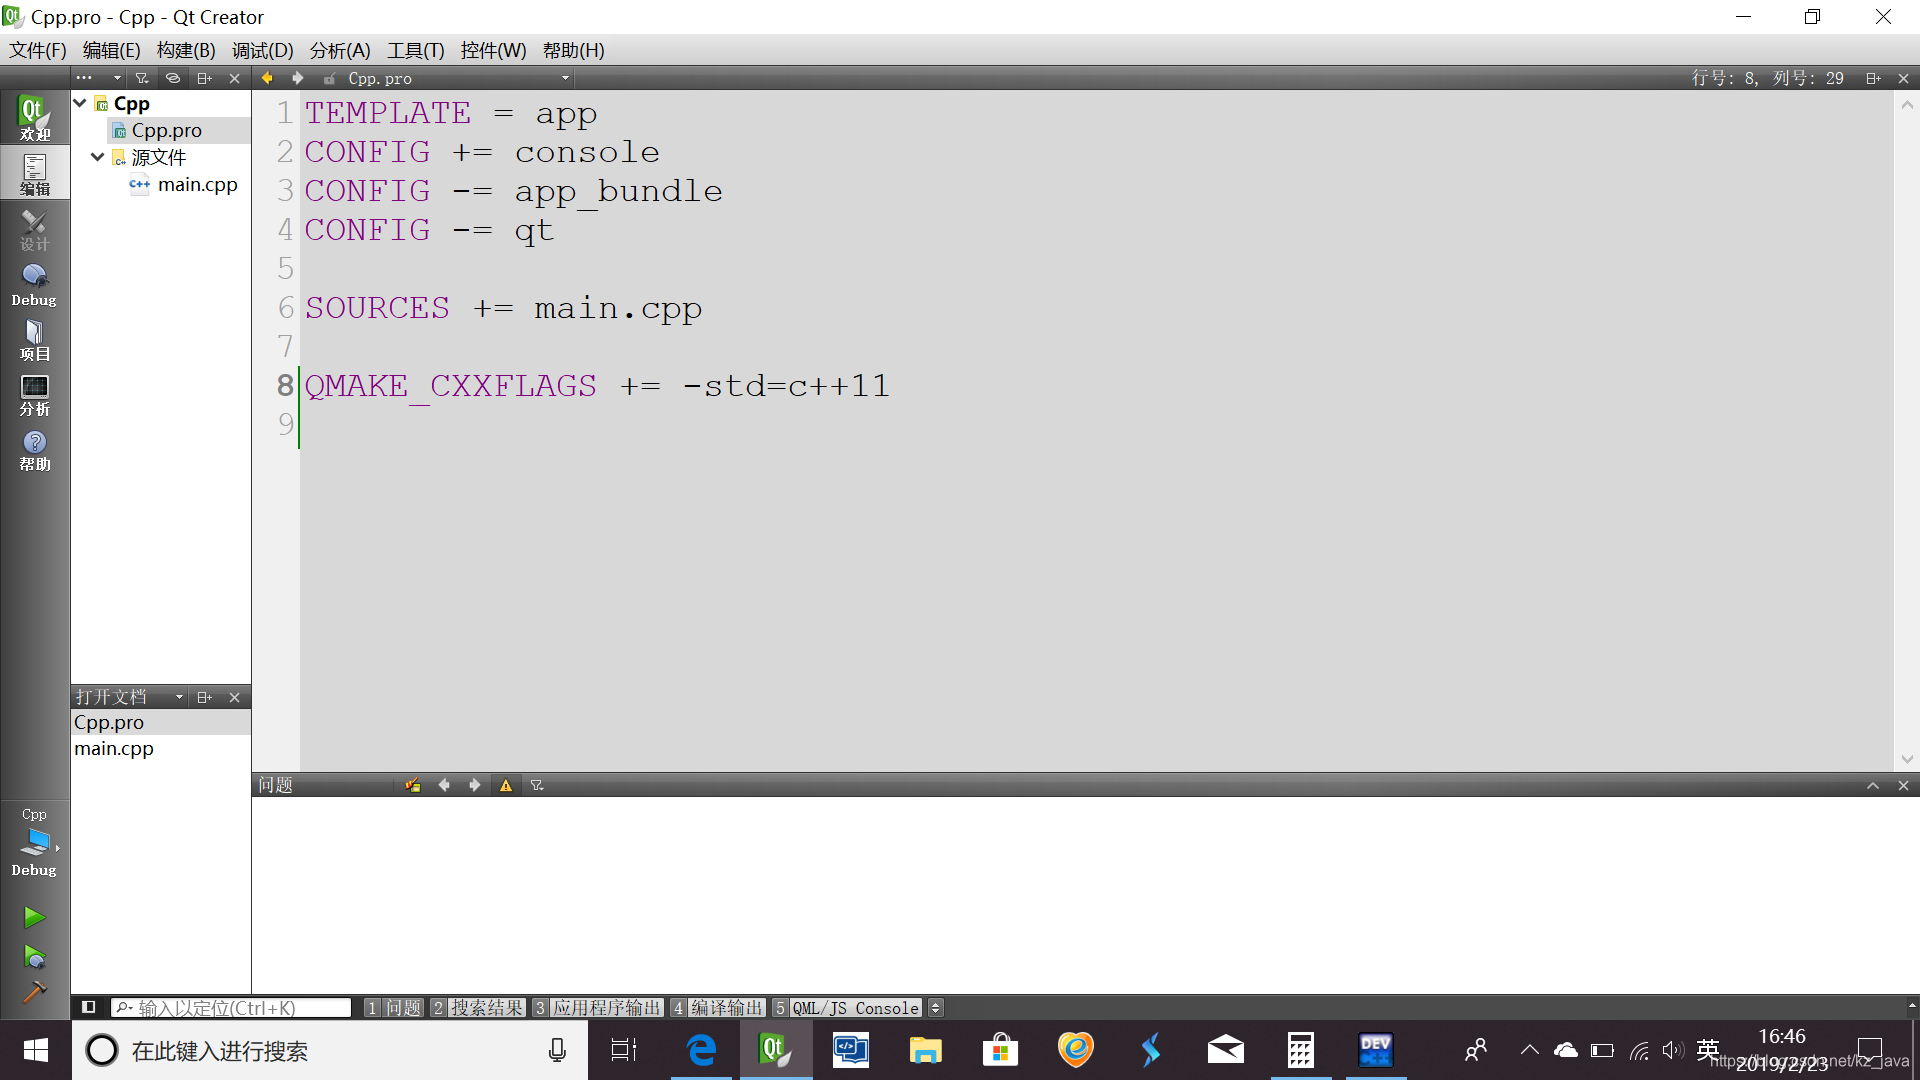Screen dimensions: 1920x1080
Task: Clear the Issues pane
Action: [x=412, y=785]
